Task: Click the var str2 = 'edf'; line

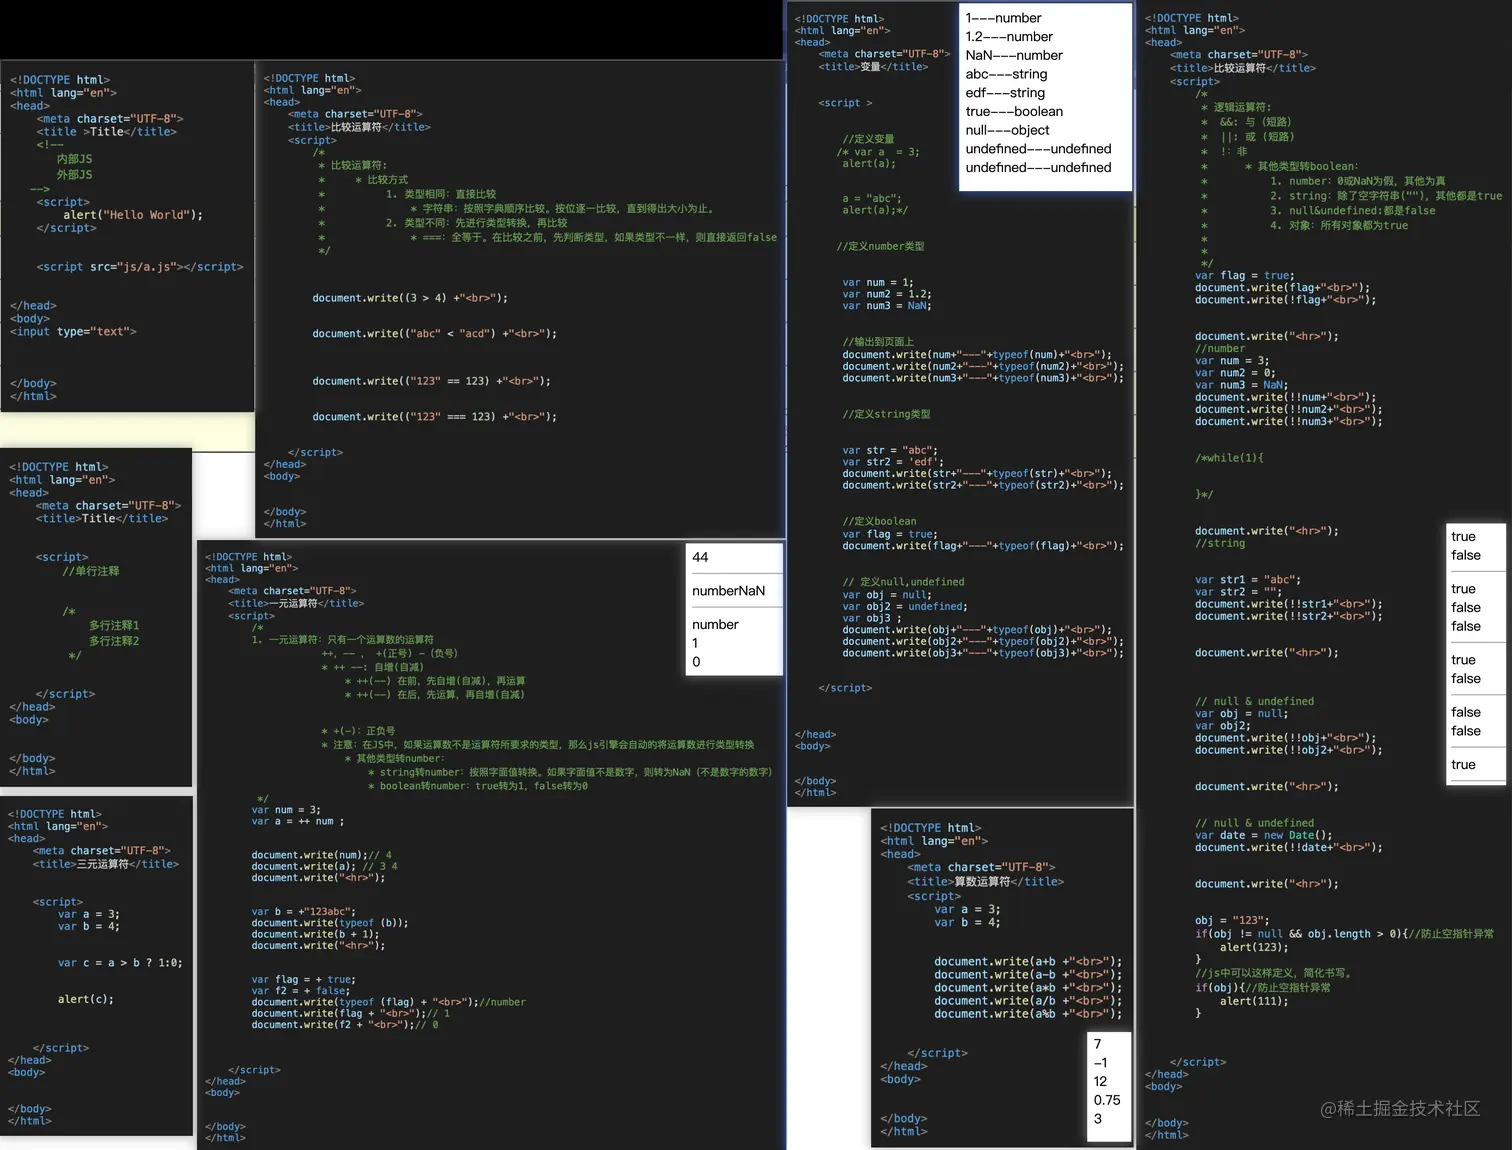Action: coord(893,462)
